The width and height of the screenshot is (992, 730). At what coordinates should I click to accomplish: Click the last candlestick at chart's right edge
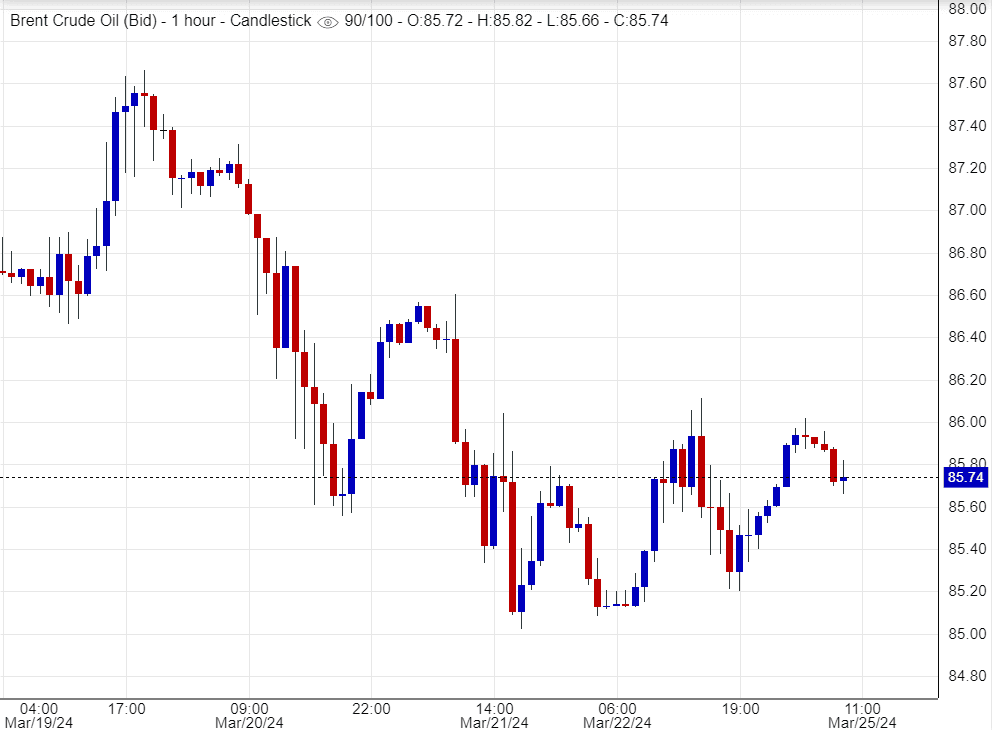tap(843, 479)
